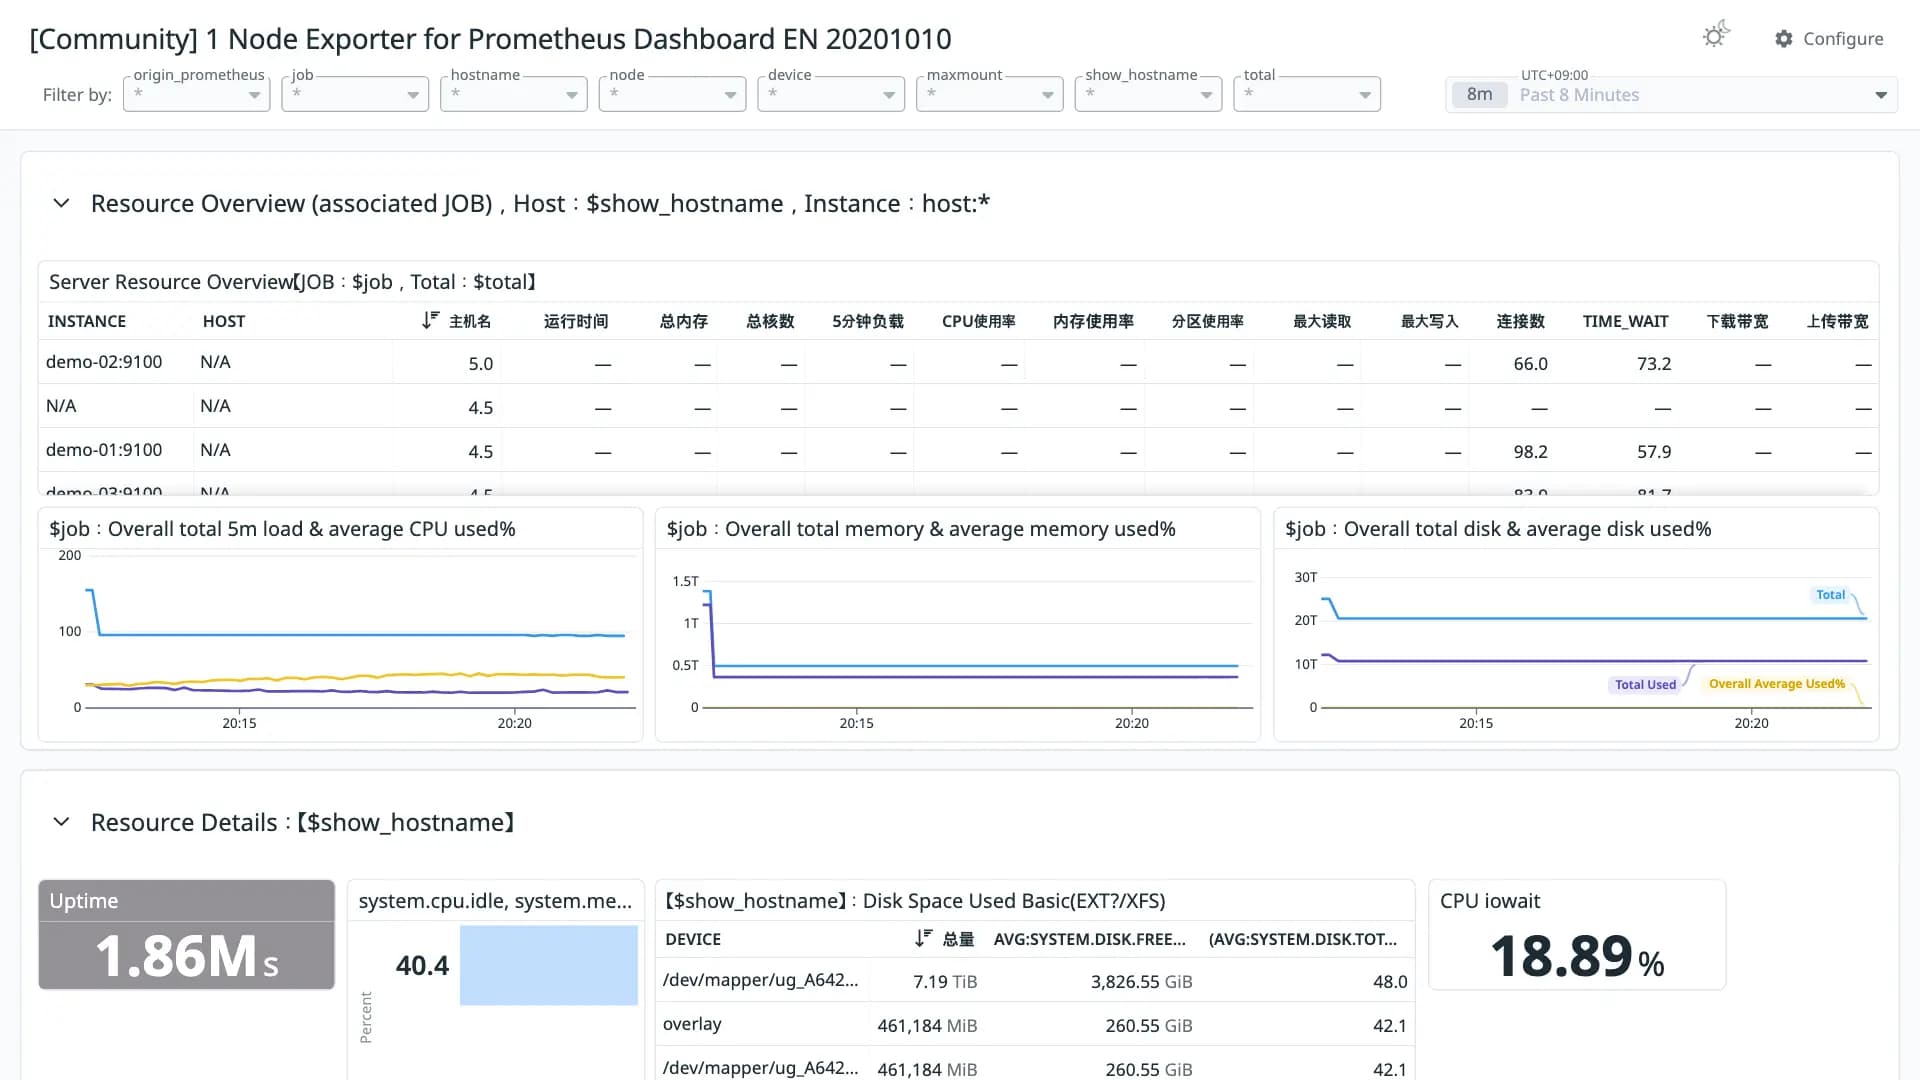The height and width of the screenshot is (1080, 1920).
Task: Click the 8m time badge
Action: coord(1479,95)
